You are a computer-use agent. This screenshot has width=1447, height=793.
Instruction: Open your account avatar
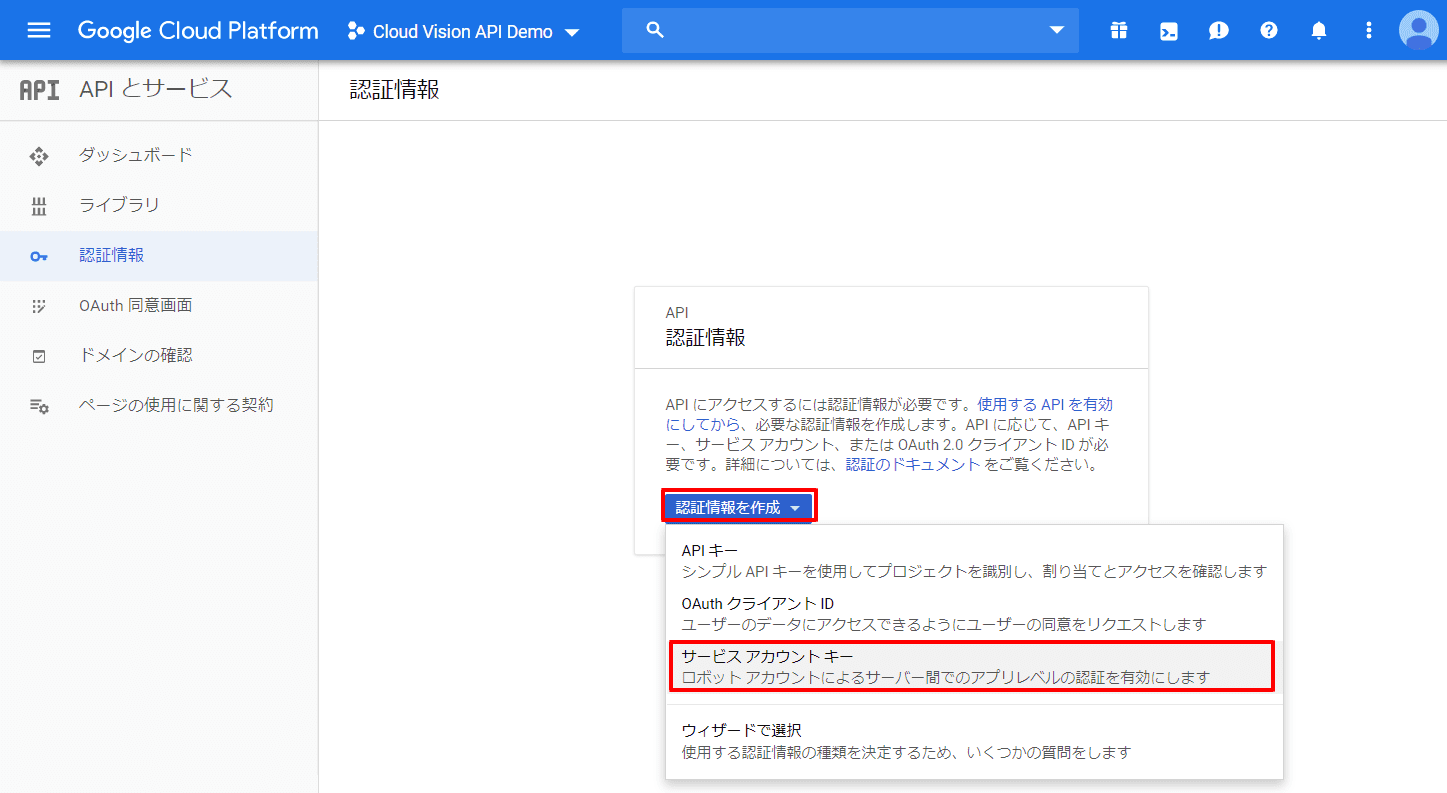click(x=1418, y=30)
